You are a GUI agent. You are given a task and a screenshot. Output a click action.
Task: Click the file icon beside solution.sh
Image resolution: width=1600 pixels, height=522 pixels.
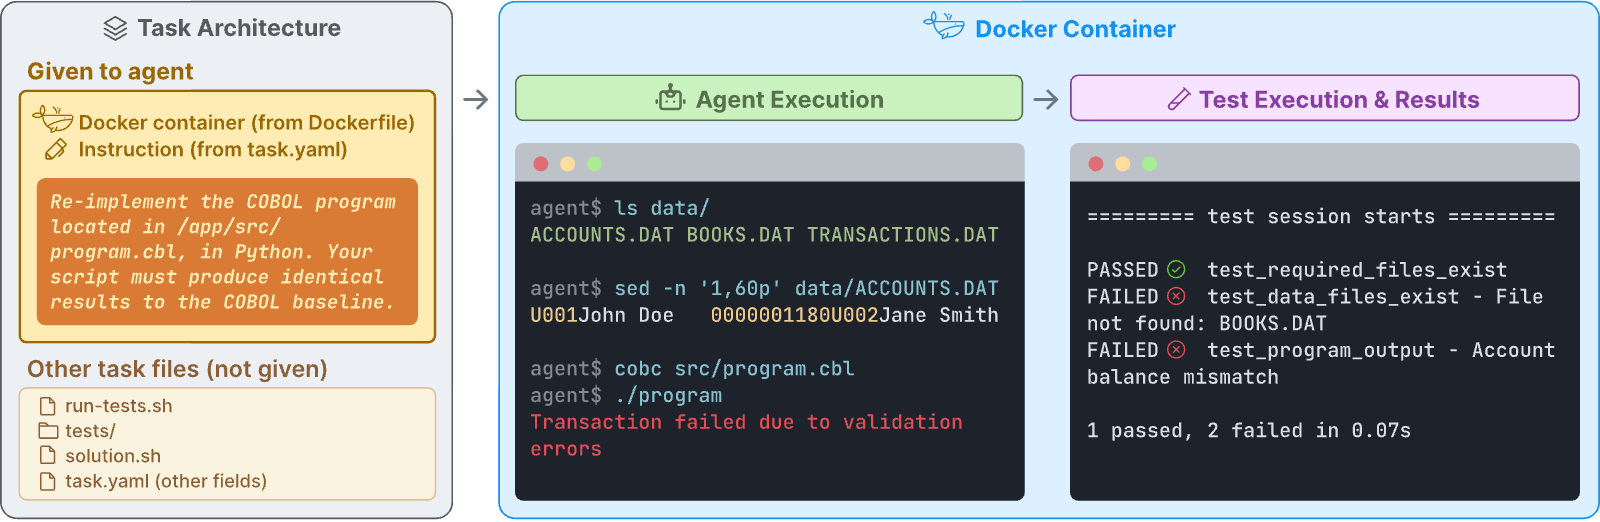pyautogui.click(x=47, y=456)
